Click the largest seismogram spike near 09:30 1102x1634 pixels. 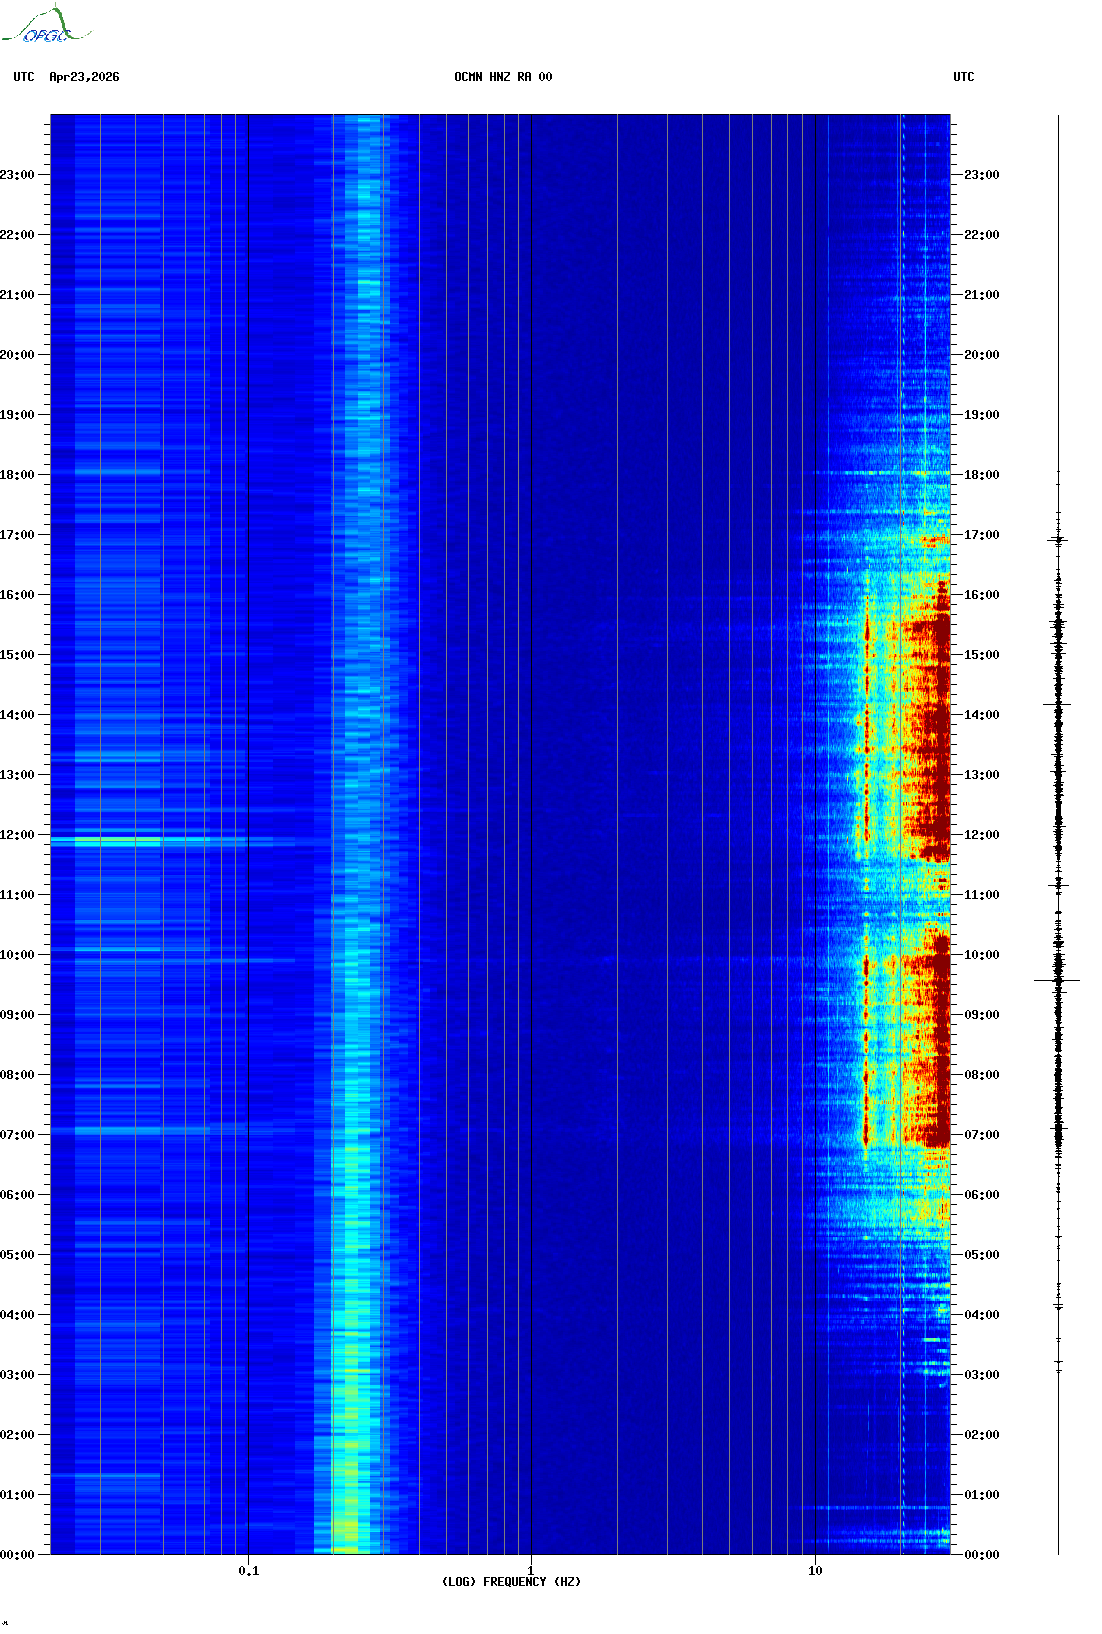(1057, 981)
